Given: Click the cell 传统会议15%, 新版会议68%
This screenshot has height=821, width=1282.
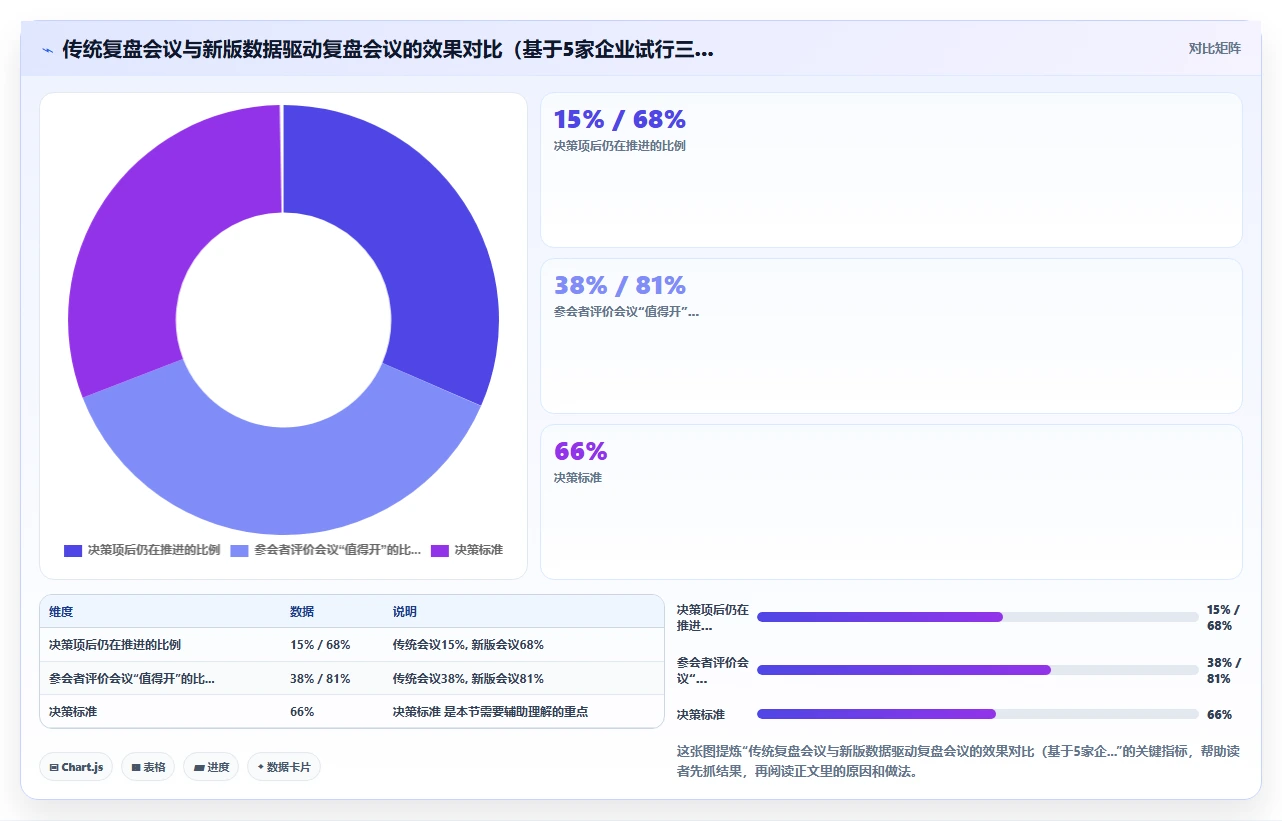Looking at the screenshot, I should point(468,645).
